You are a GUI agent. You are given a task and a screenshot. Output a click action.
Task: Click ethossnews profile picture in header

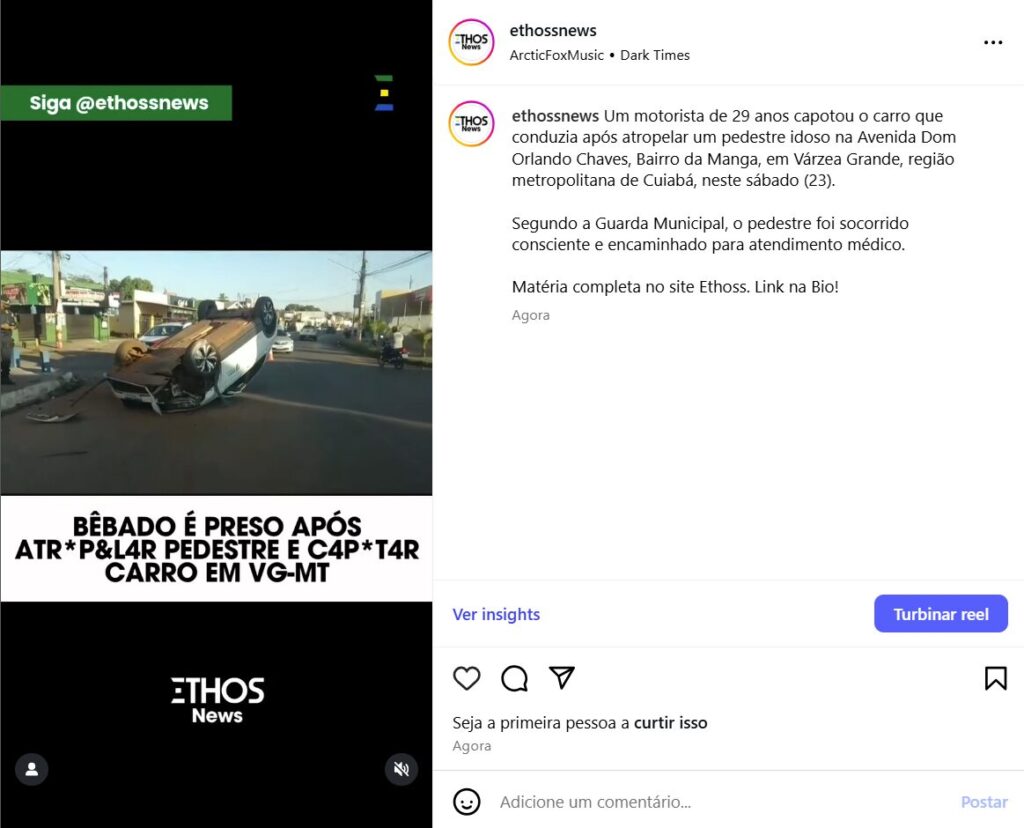pyautogui.click(x=471, y=42)
